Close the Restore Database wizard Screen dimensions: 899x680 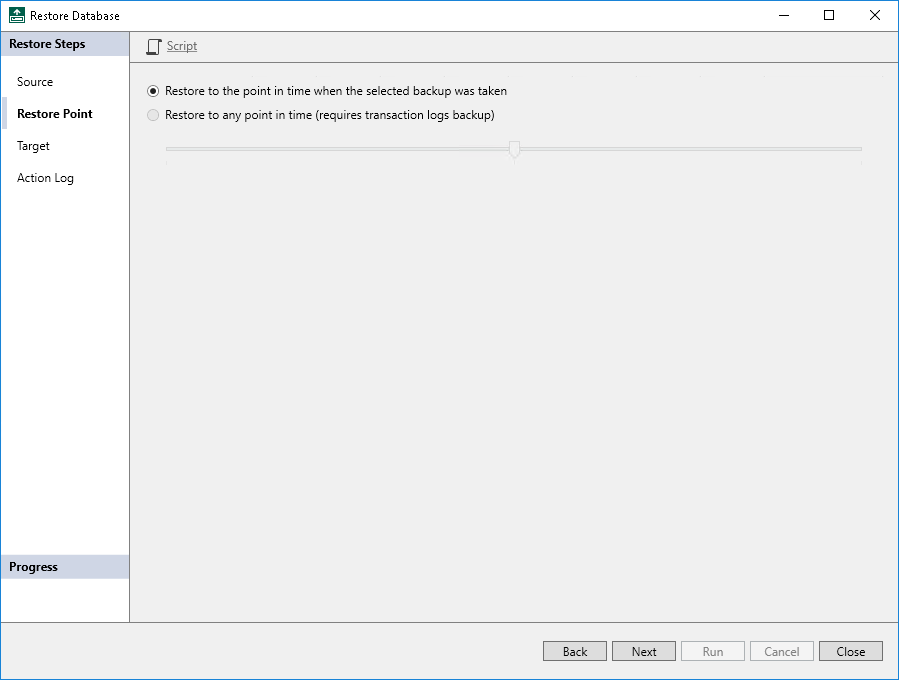[x=850, y=650]
